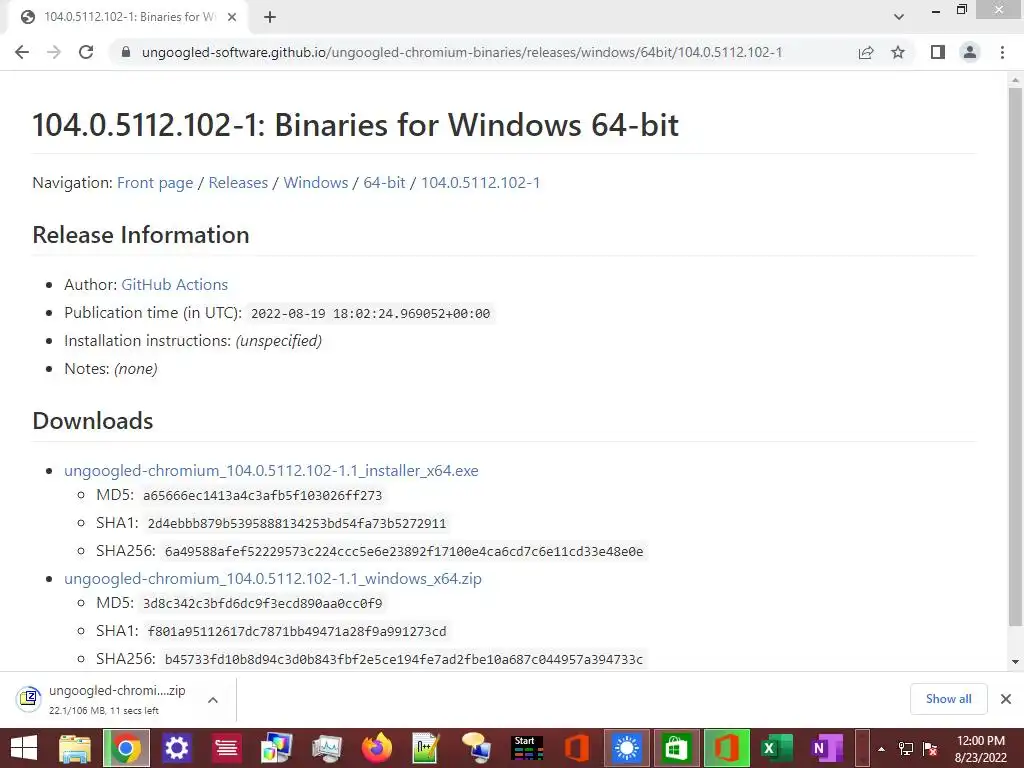
Task: Click the installer SHA256 hash 6a49588a…
Action: [x=404, y=552]
